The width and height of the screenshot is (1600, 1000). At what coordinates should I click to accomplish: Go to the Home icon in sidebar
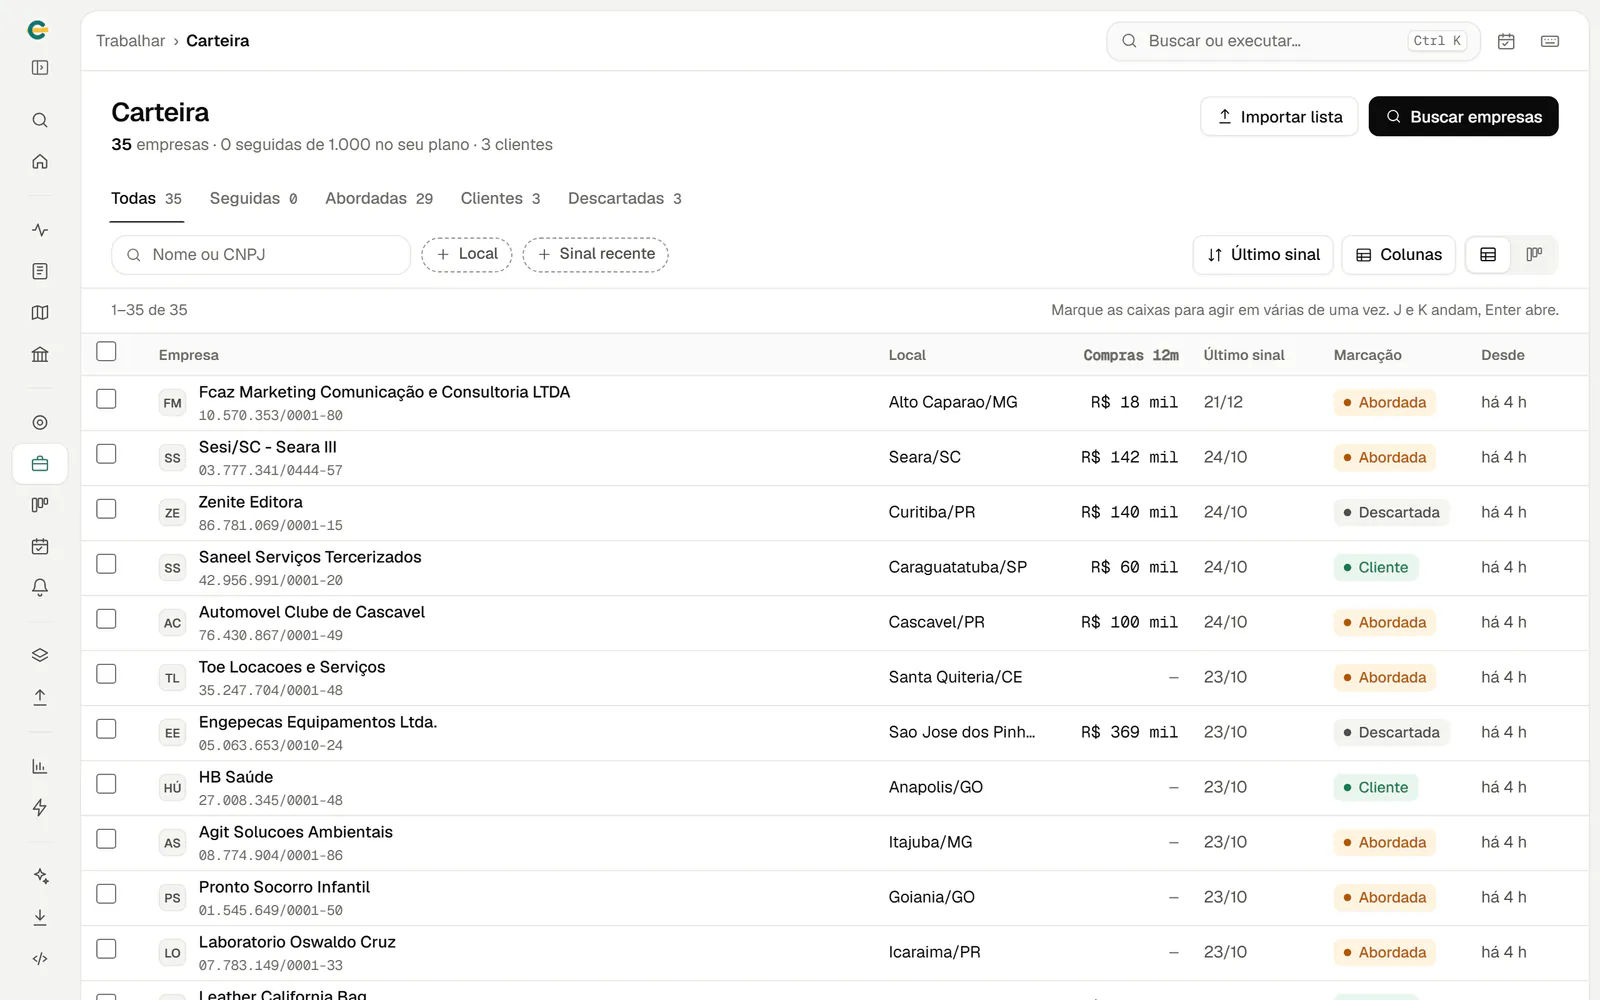click(40, 162)
